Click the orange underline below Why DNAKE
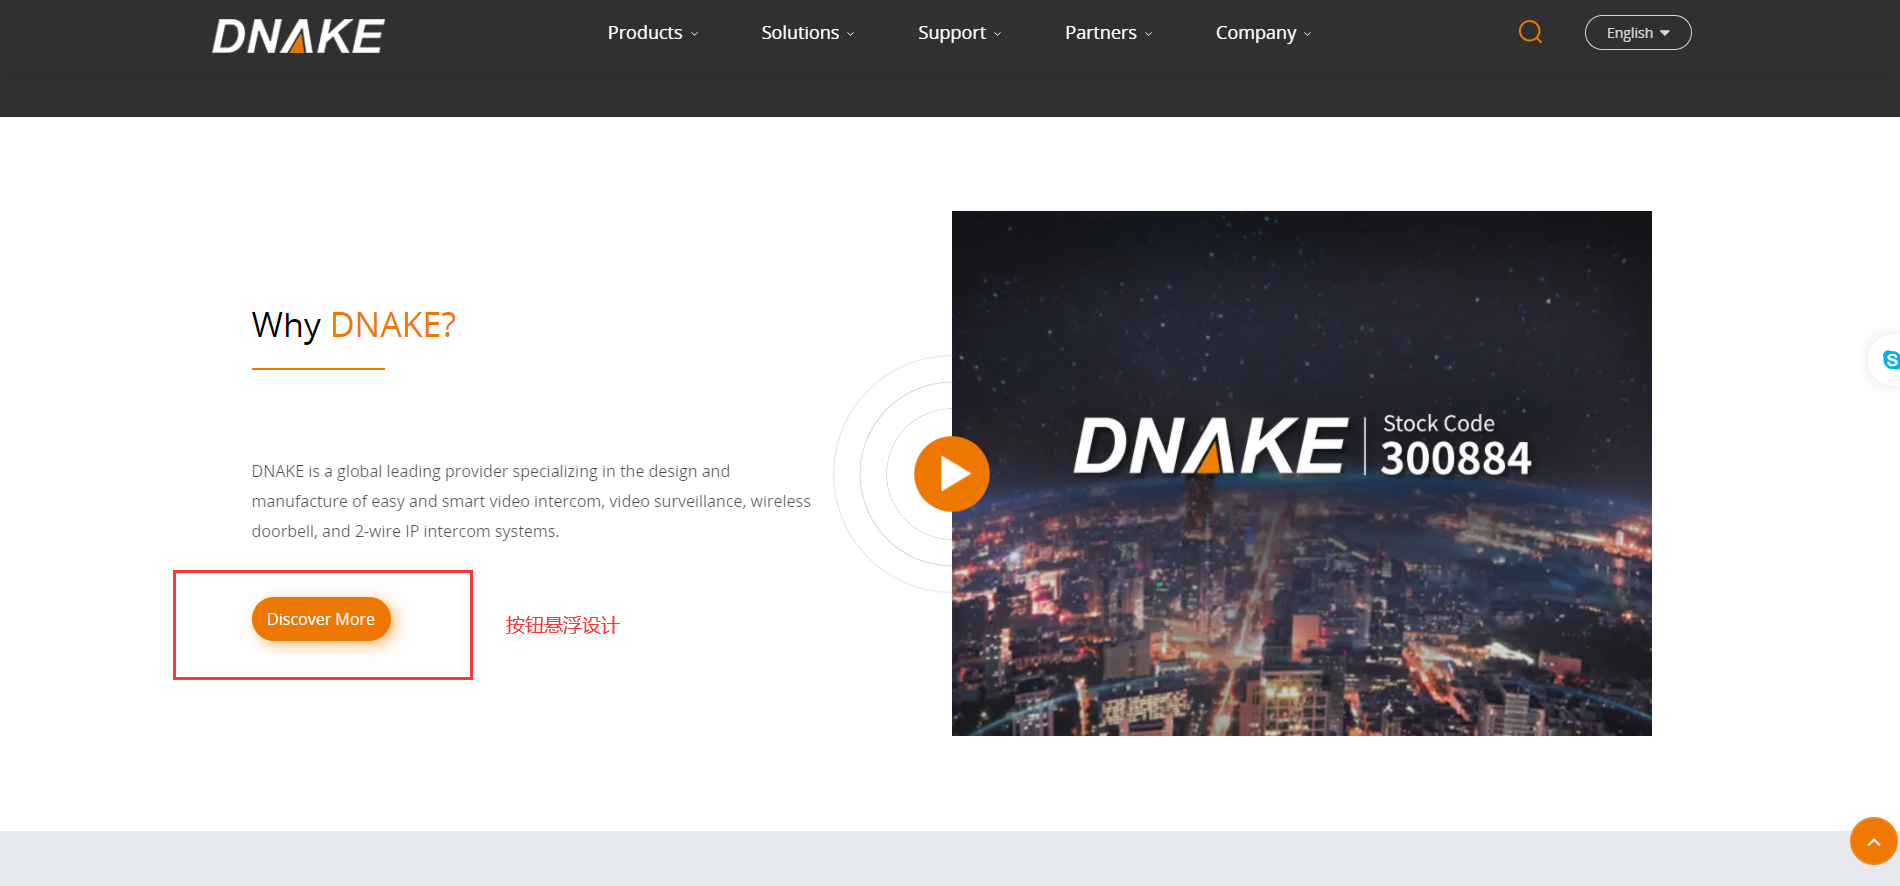 [318, 369]
